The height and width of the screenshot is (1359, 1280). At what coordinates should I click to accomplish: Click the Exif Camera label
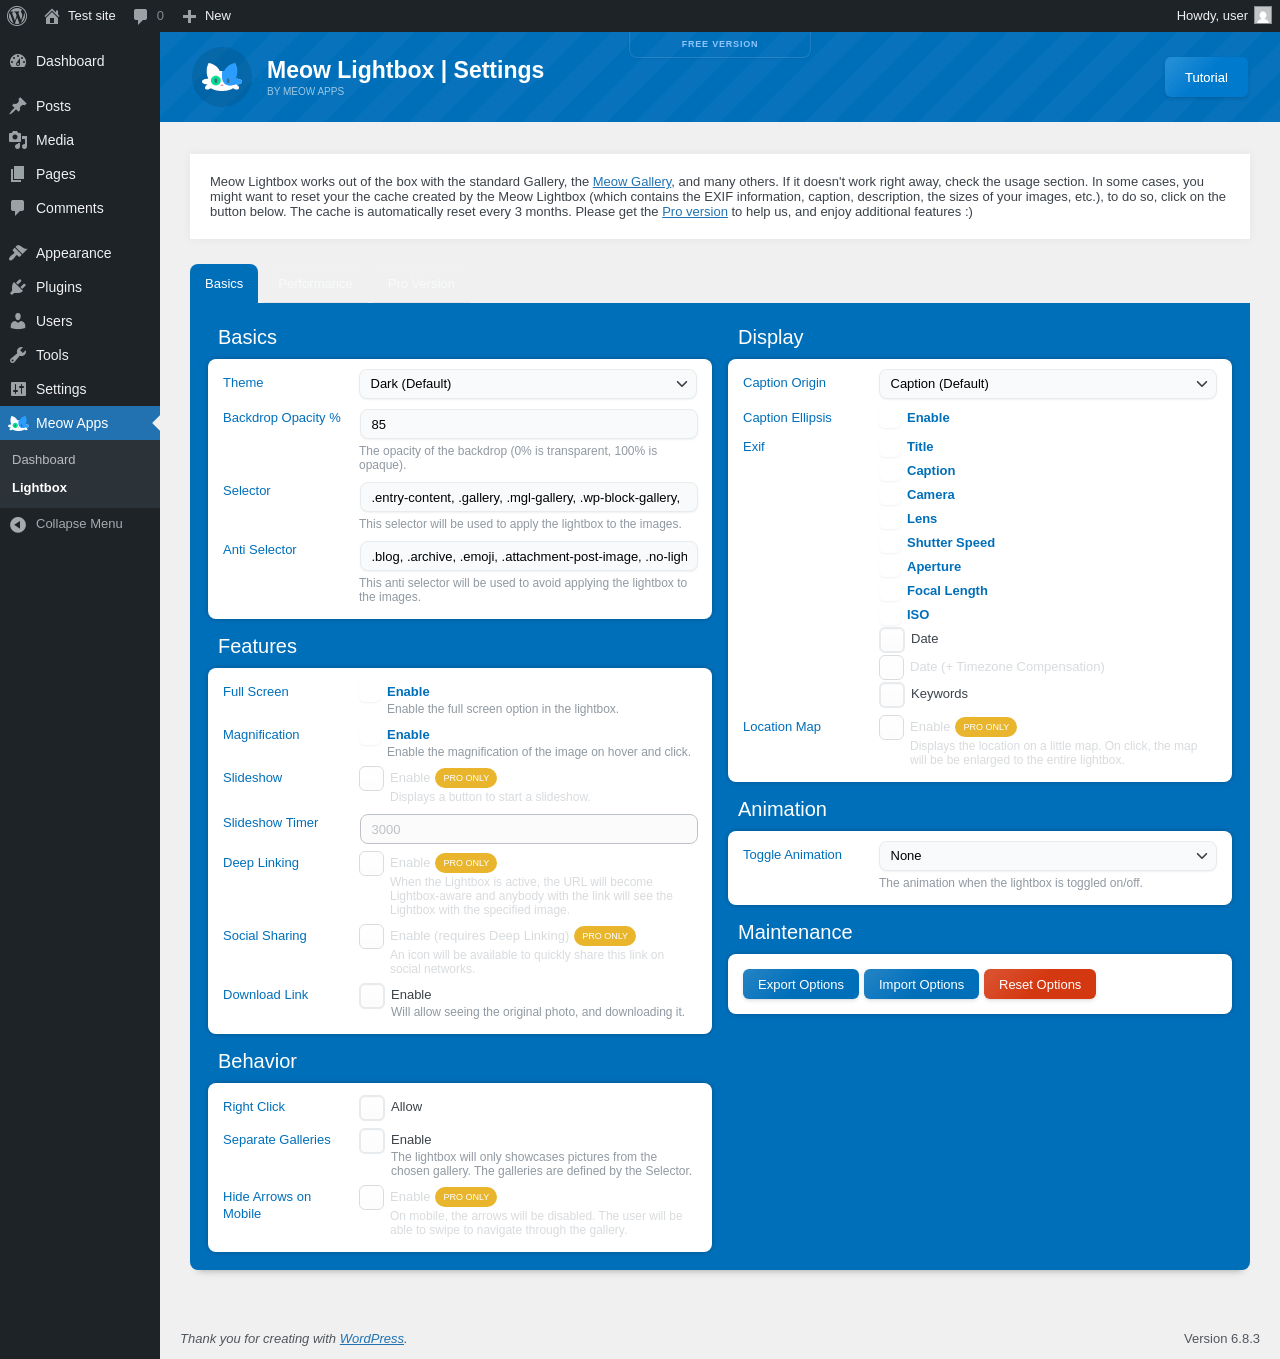931,495
